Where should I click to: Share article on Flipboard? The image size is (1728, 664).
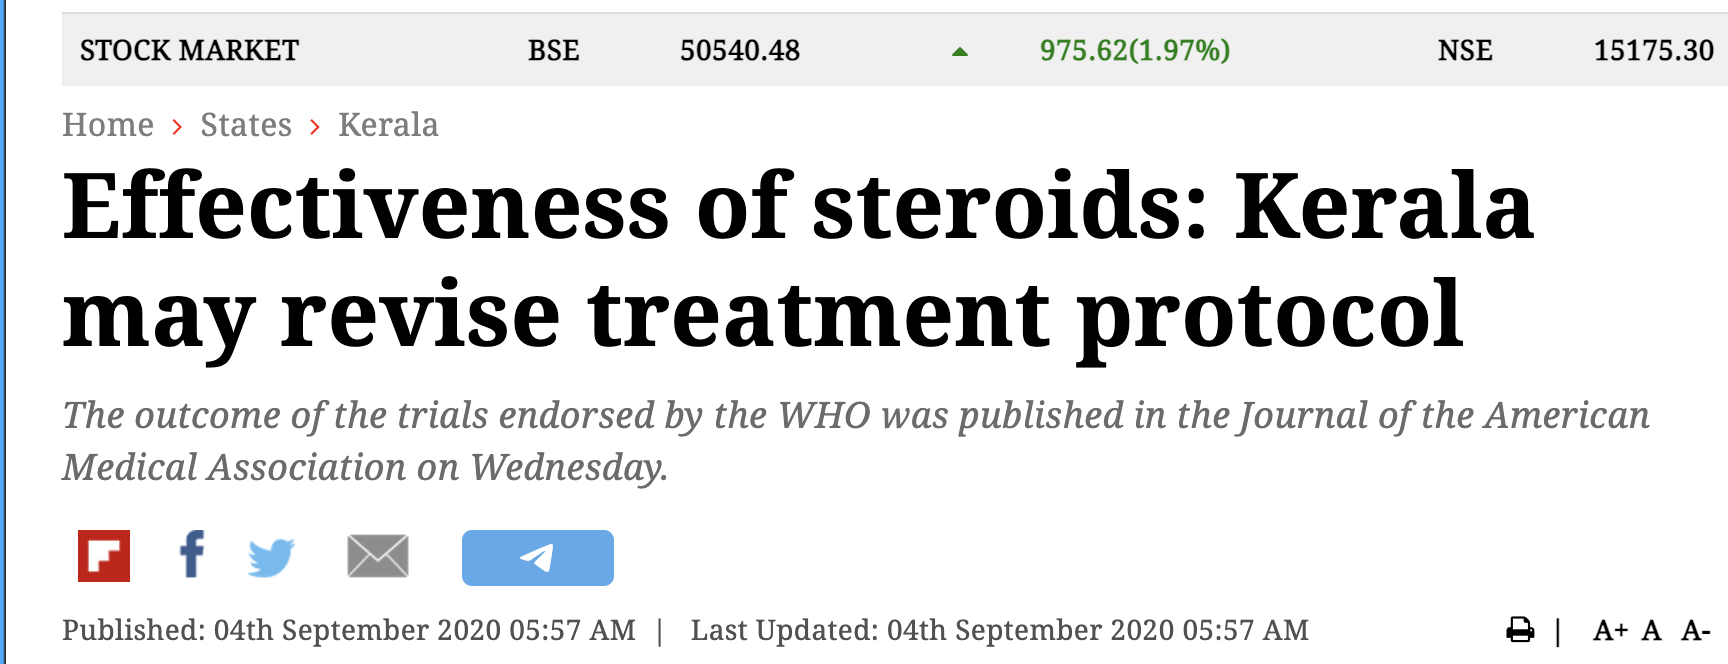tap(104, 556)
